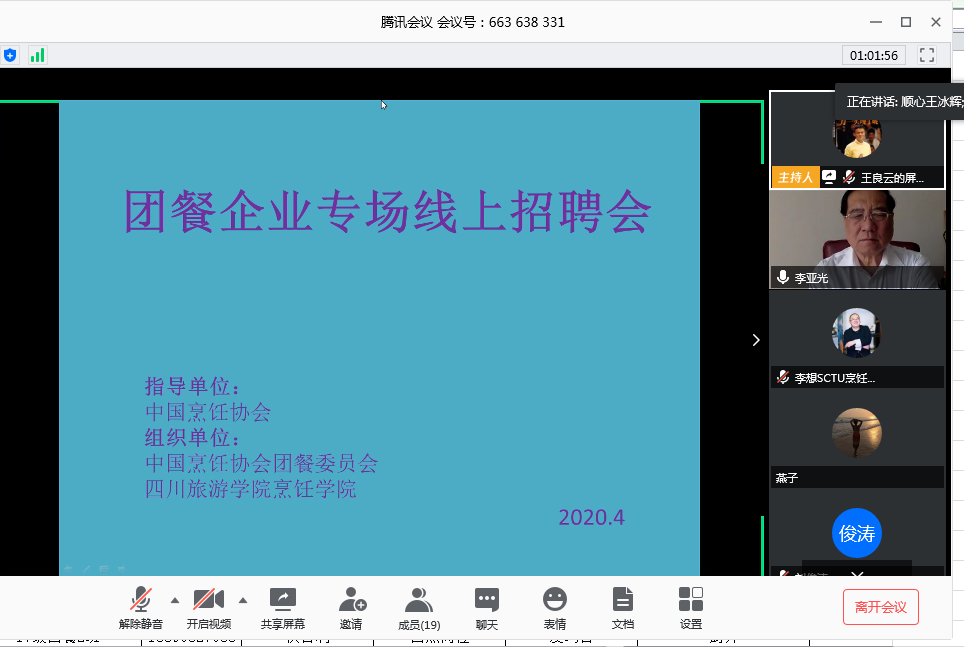Open the members list 成员(19)
Screen dimensions: 964x647
[419, 608]
